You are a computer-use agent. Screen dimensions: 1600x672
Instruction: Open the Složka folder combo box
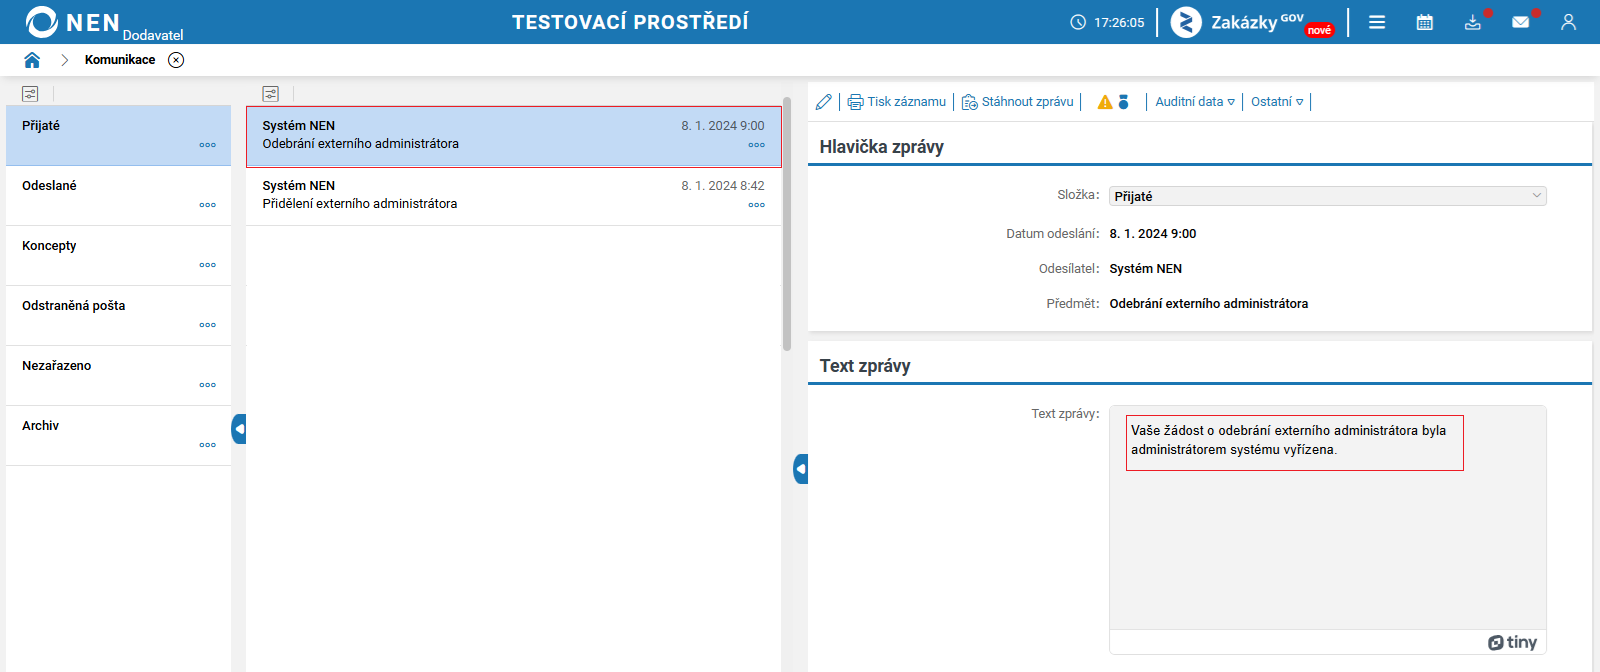tap(1327, 196)
